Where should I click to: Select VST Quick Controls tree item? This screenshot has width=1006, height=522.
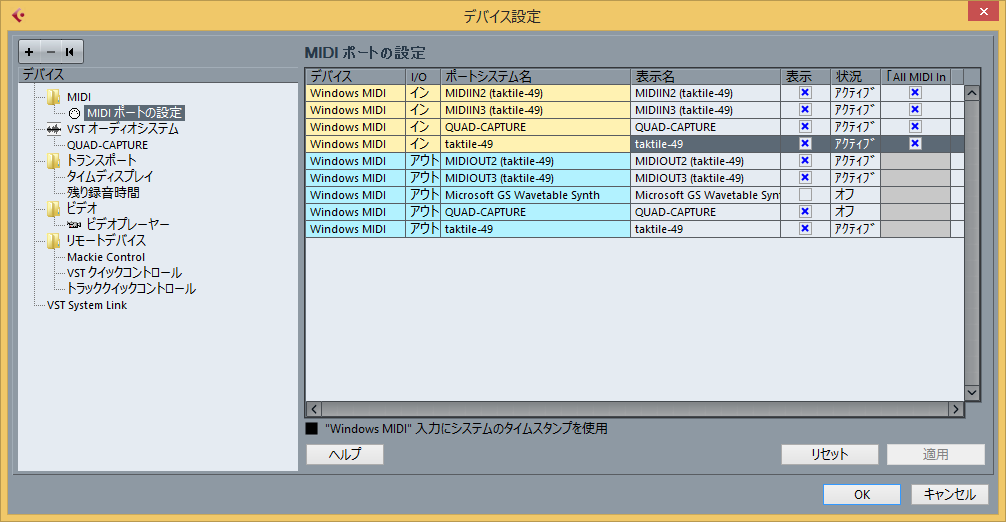[x=124, y=273]
